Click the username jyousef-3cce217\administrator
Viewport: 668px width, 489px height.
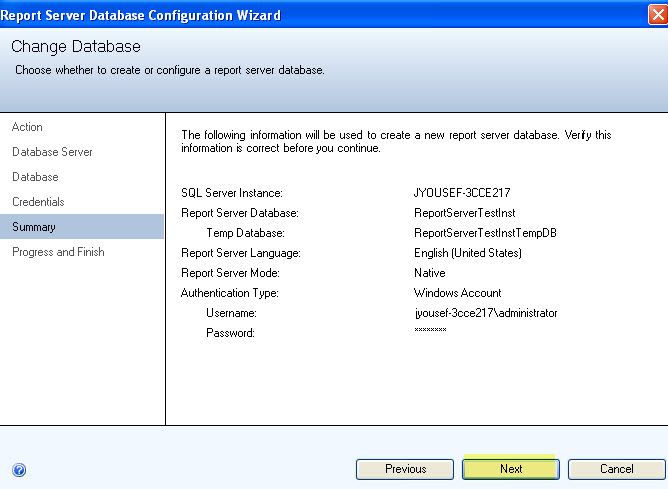486,313
